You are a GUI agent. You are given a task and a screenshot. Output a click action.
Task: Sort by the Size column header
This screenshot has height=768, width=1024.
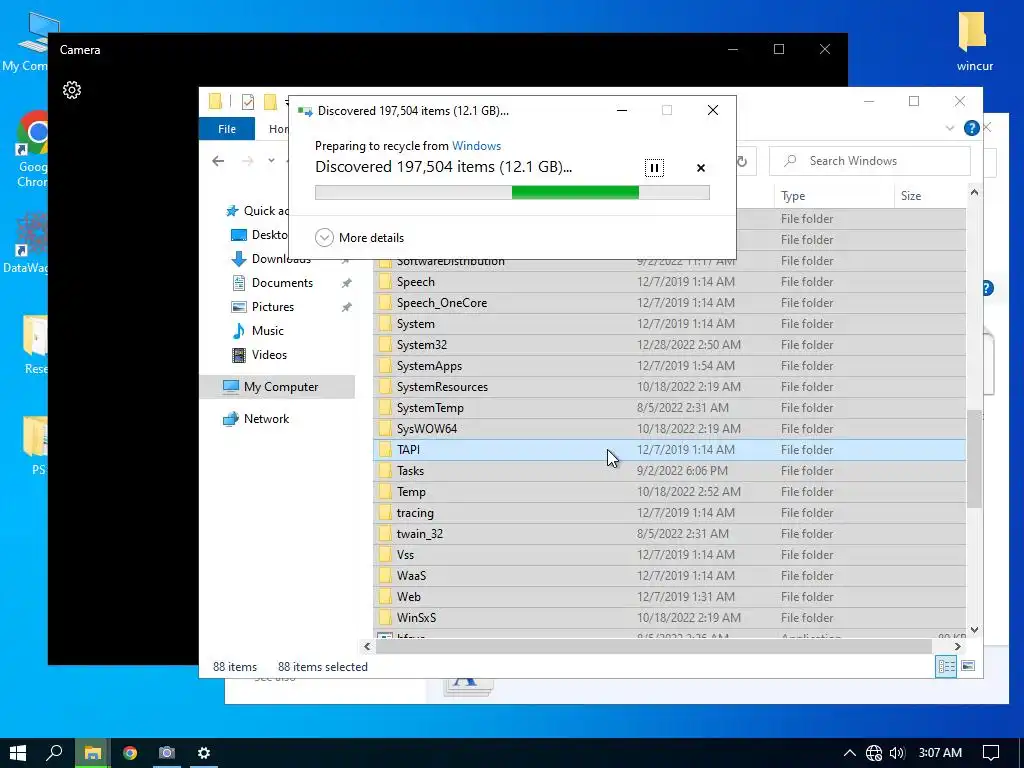[x=929, y=196]
